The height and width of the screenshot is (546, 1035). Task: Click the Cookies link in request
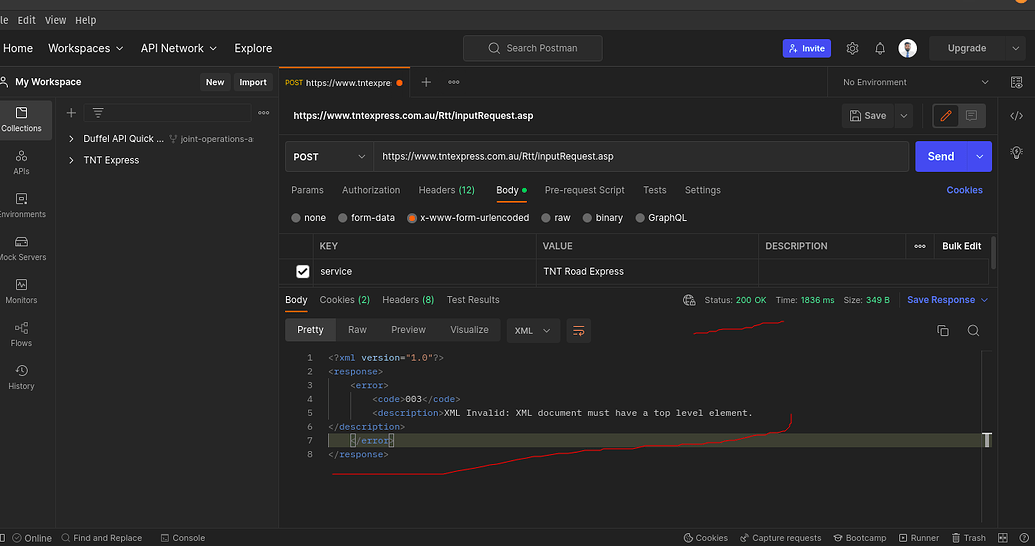(964, 190)
